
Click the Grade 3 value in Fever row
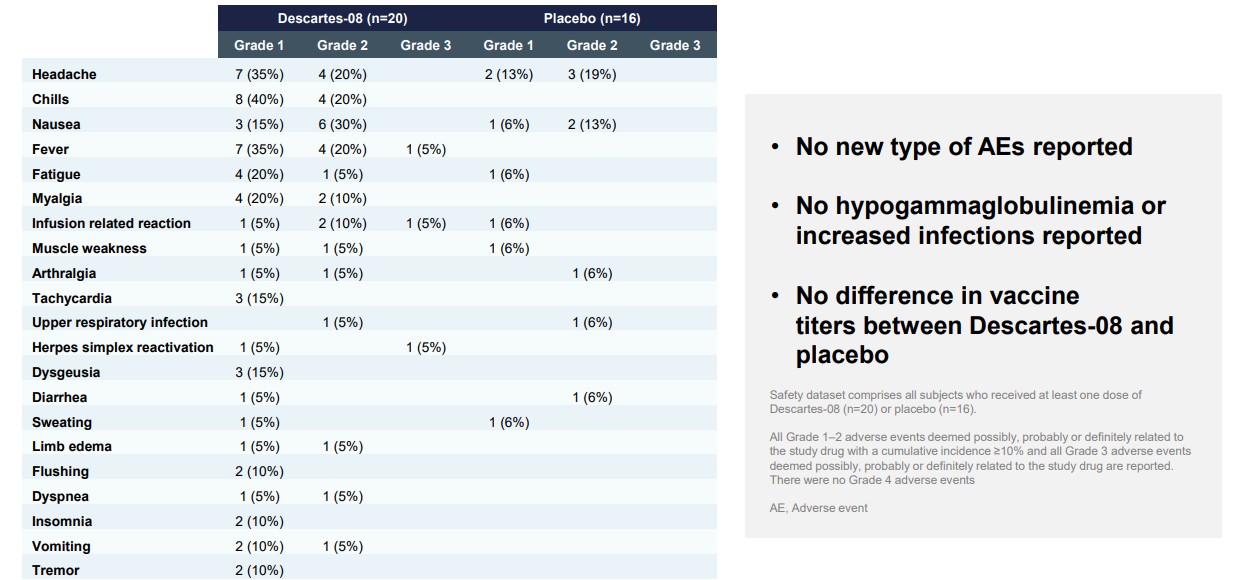click(x=425, y=149)
